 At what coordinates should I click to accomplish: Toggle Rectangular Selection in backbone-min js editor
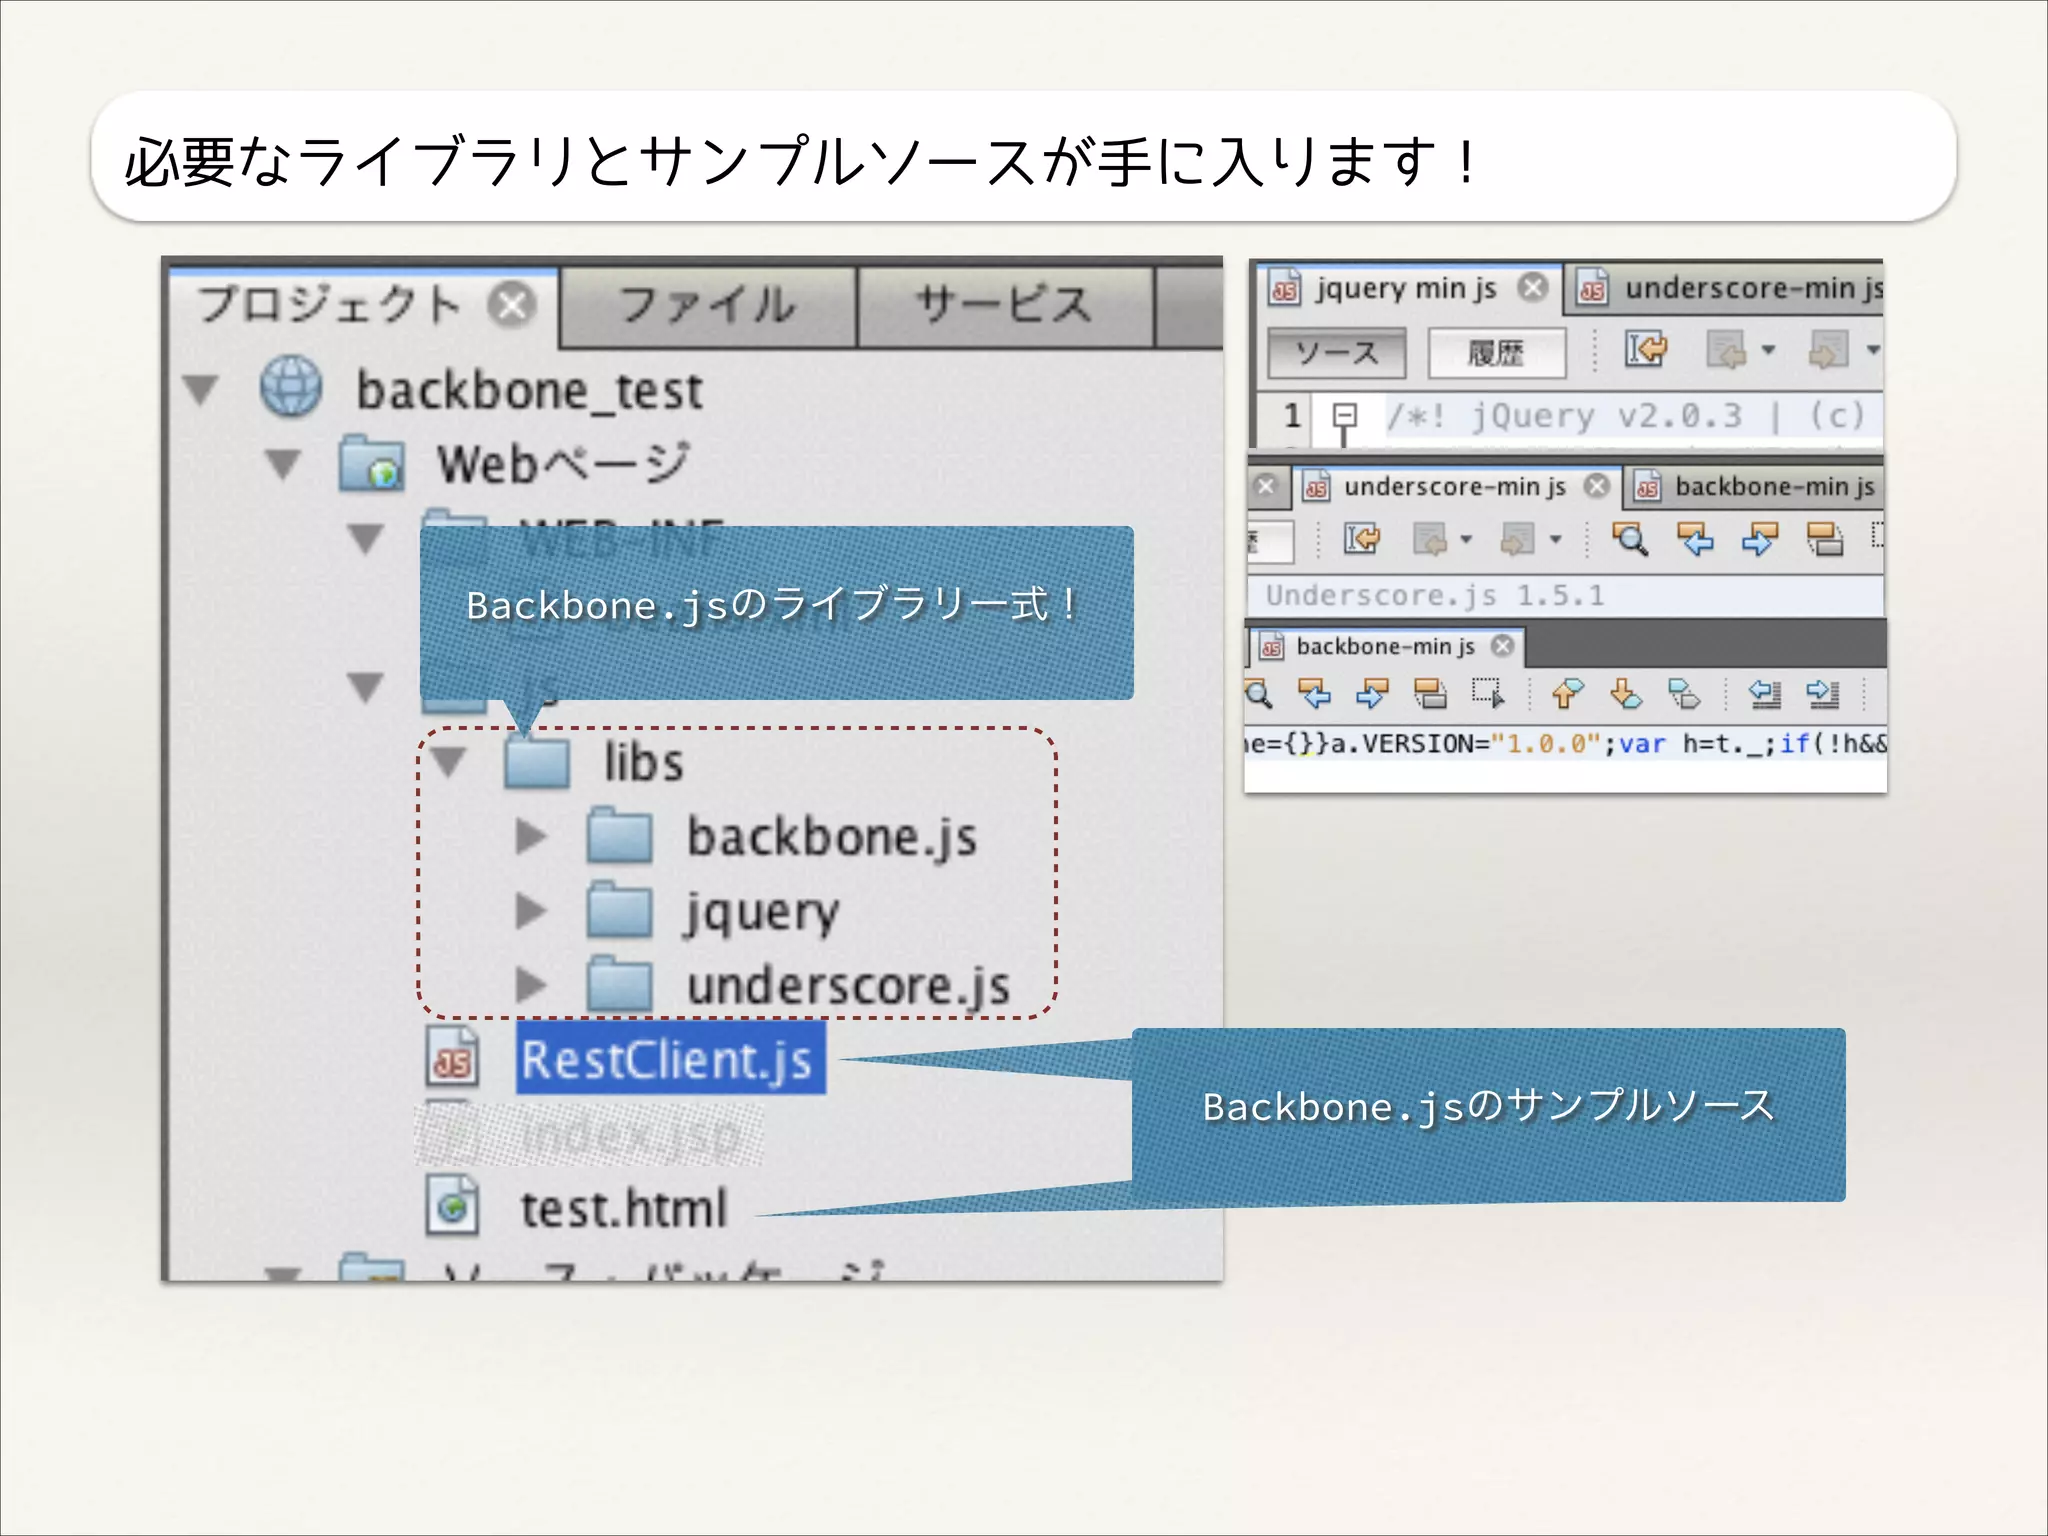[x=1488, y=693]
